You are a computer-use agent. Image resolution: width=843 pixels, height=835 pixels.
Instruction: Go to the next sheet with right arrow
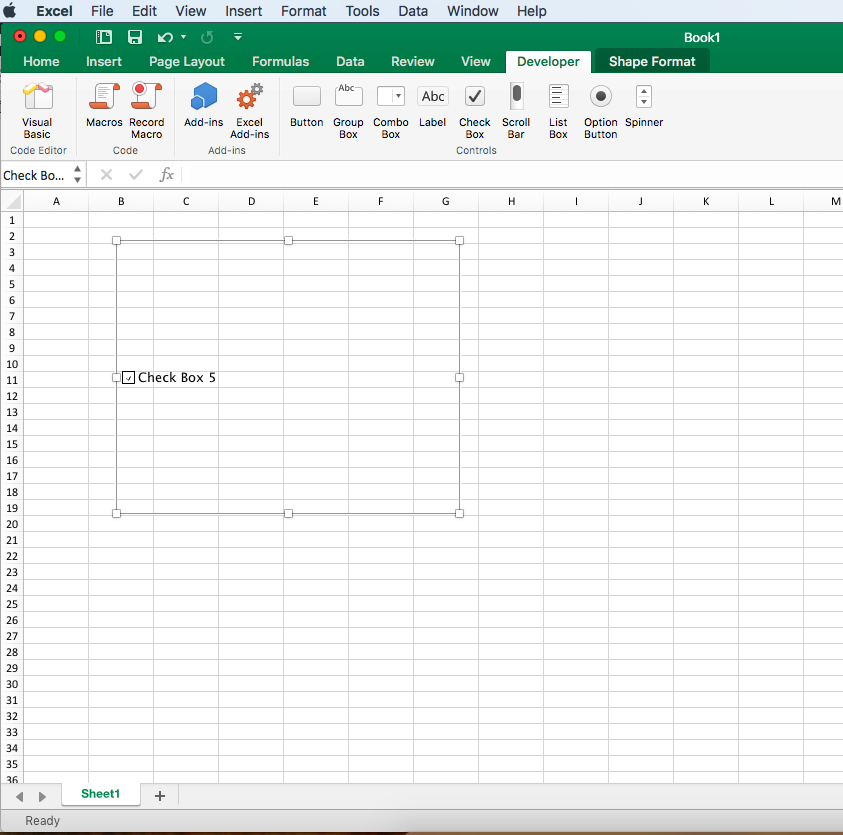42,796
